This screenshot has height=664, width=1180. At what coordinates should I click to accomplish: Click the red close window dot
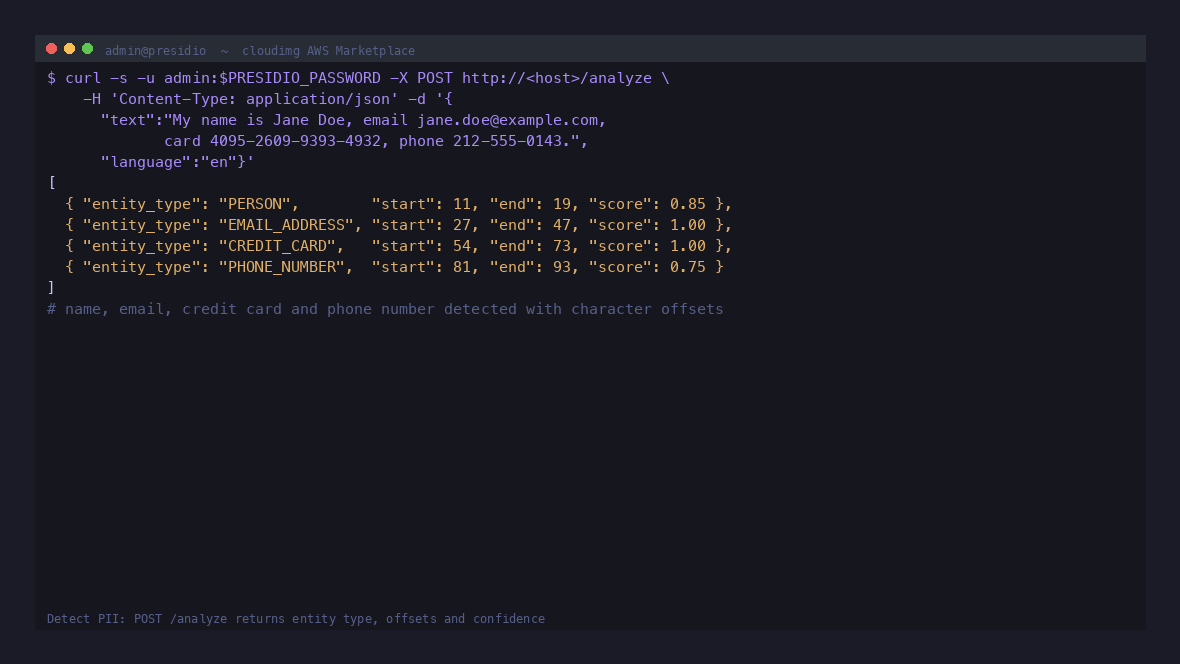(x=51, y=49)
